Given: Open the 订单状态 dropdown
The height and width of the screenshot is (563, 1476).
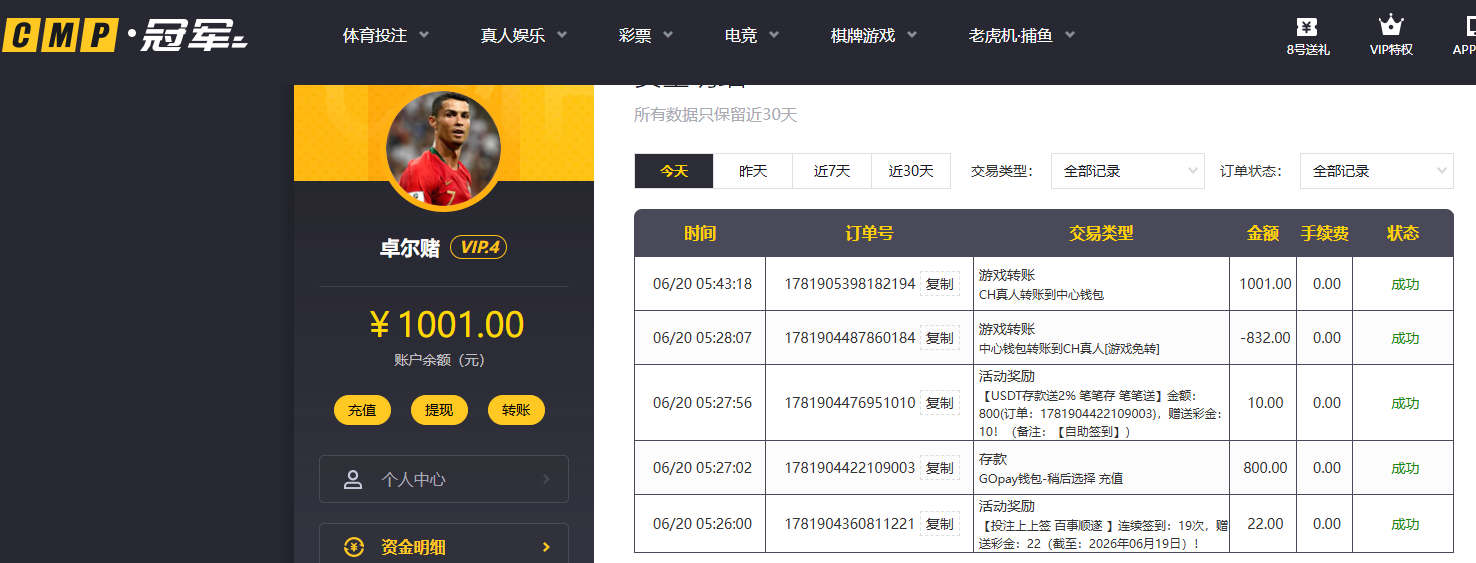Looking at the screenshot, I should pos(1376,171).
